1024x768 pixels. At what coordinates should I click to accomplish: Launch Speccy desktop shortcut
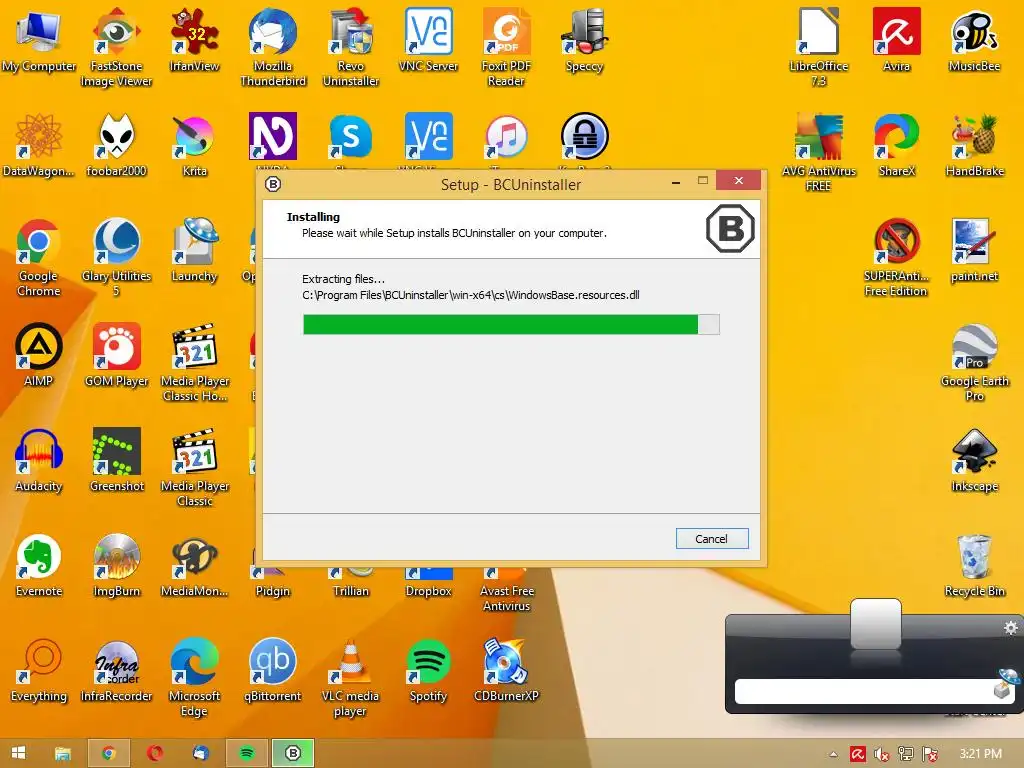coord(584,41)
